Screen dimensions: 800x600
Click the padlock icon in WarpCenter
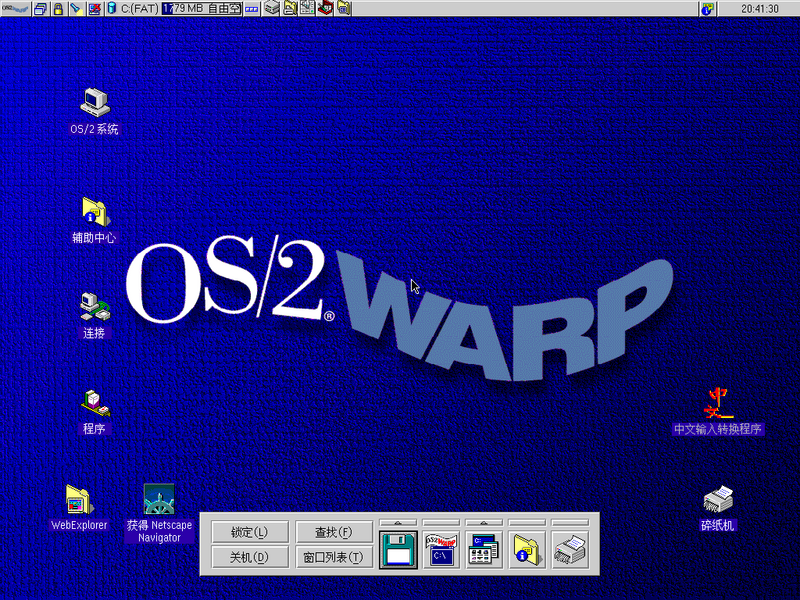coord(58,9)
